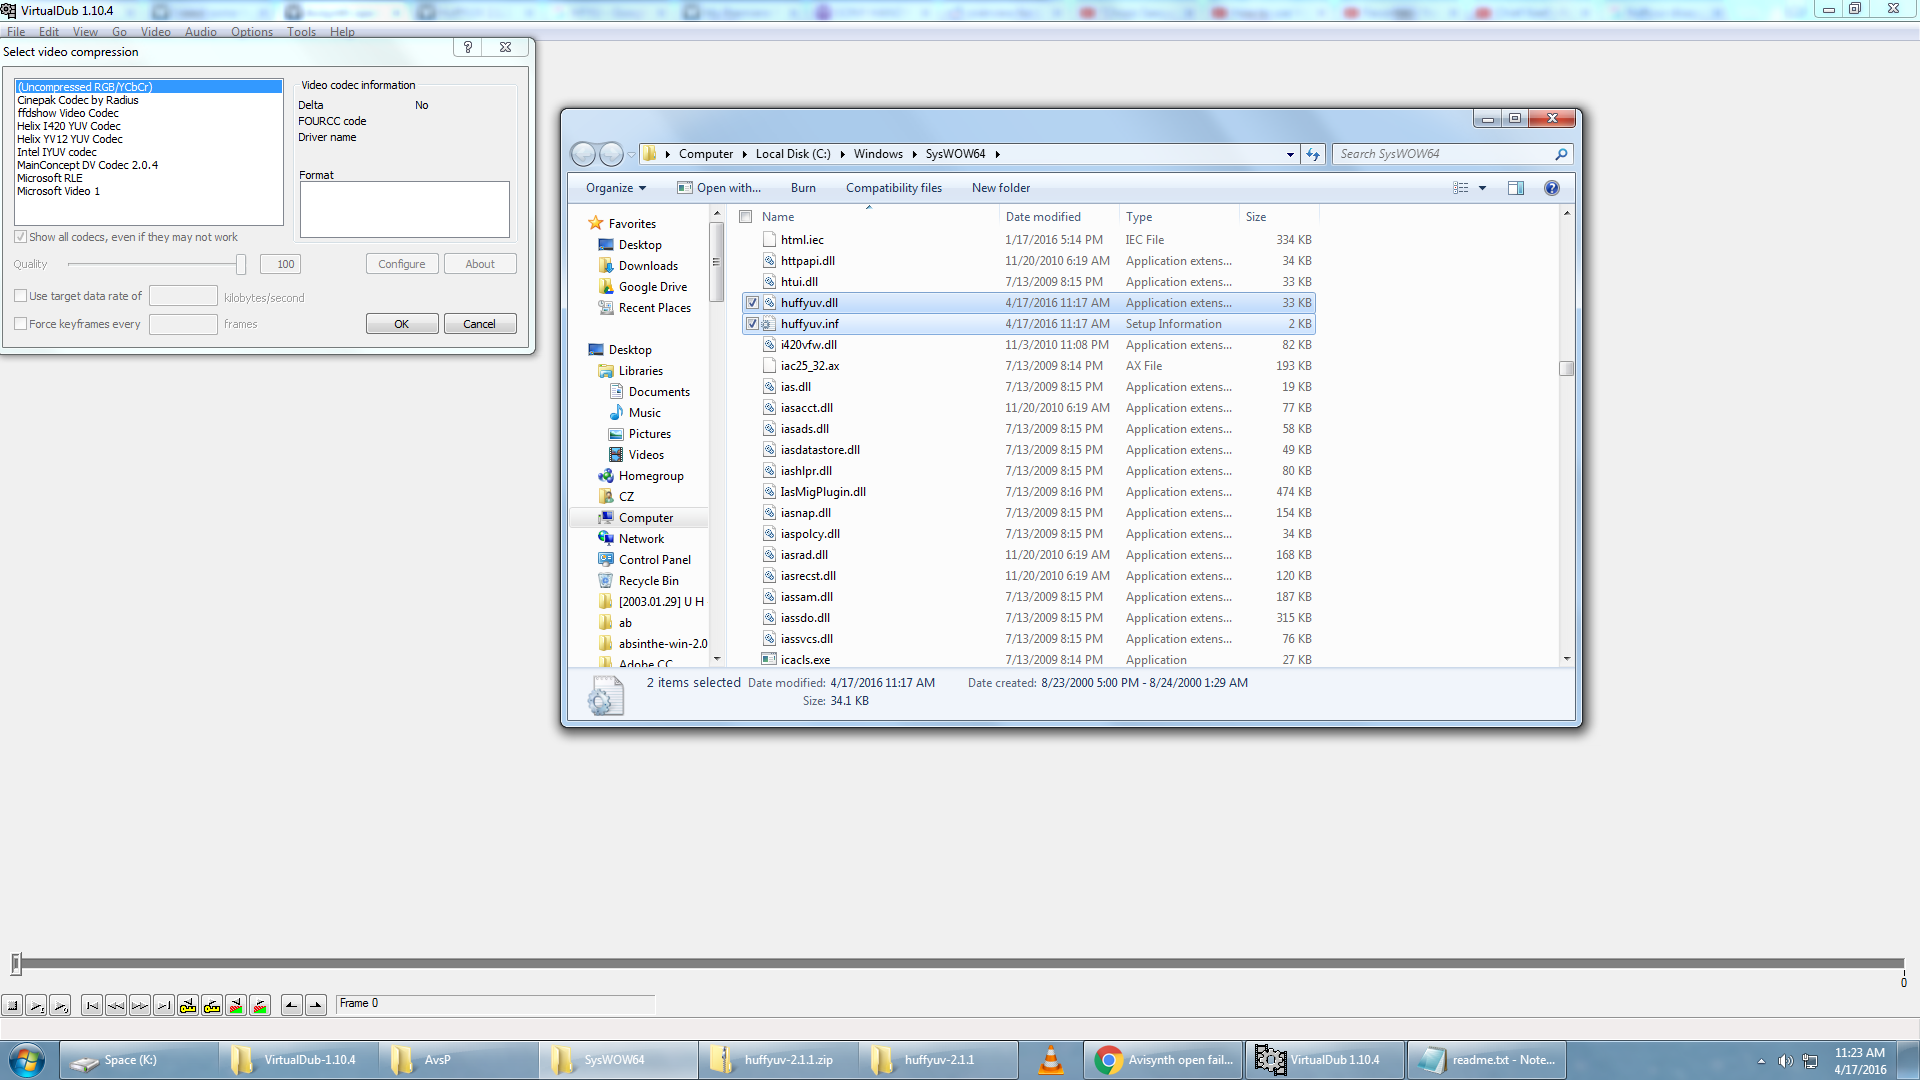Enable Use target data rate checkbox

[21, 296]
